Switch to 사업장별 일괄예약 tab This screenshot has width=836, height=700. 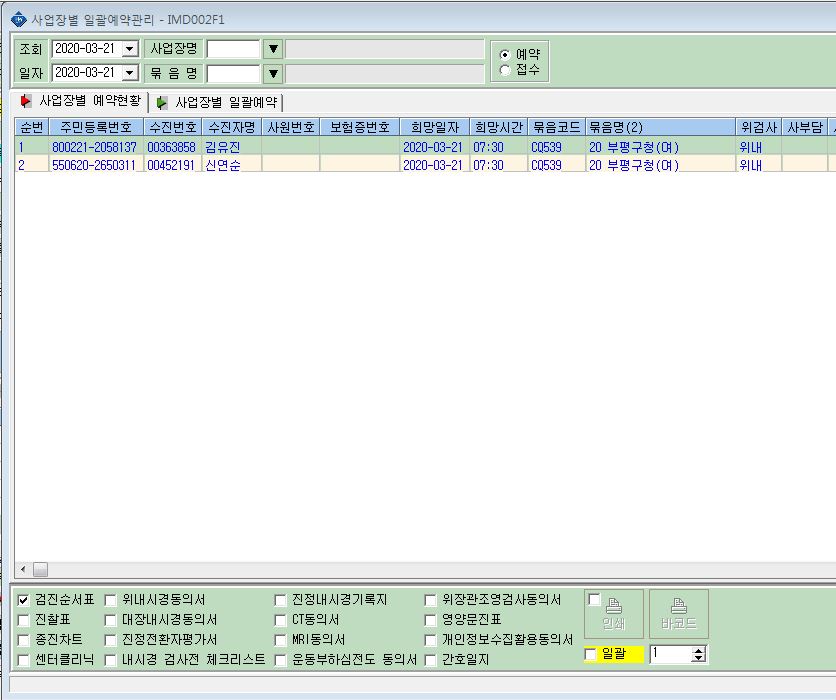point(217,102)
